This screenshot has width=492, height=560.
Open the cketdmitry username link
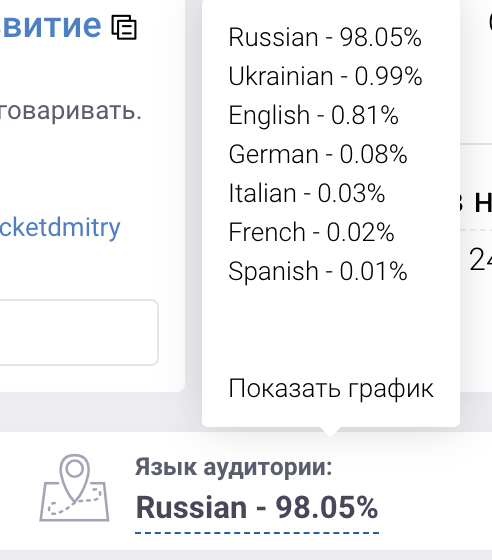point(60,228)
